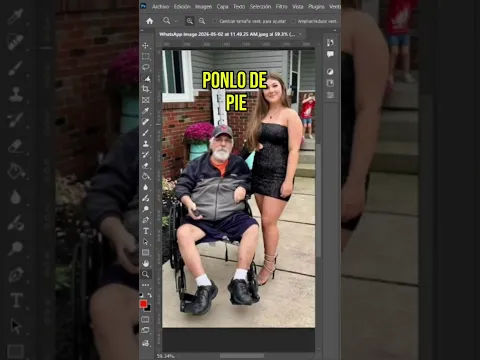
Task: Open the Archivo menu
Action: (161, 7)
